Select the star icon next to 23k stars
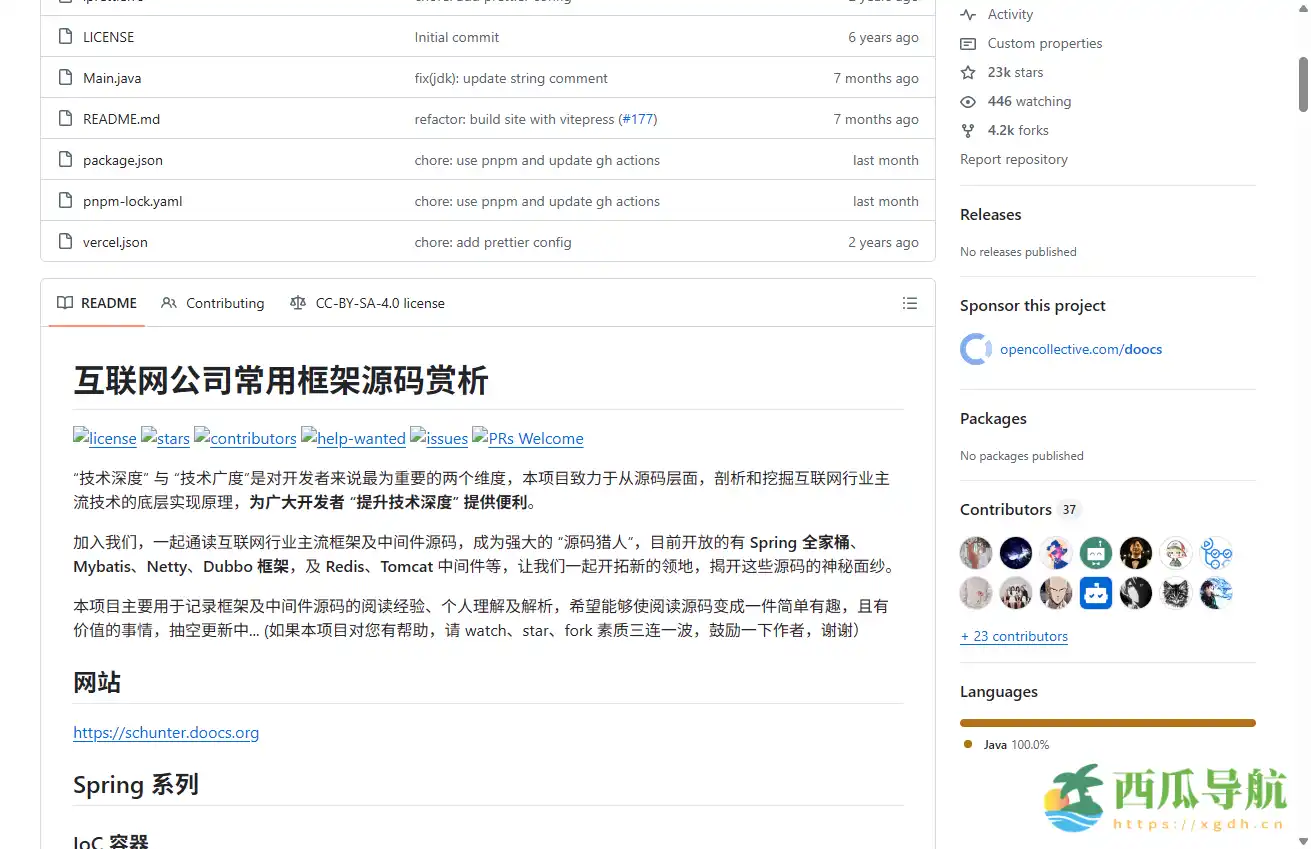 968,72
